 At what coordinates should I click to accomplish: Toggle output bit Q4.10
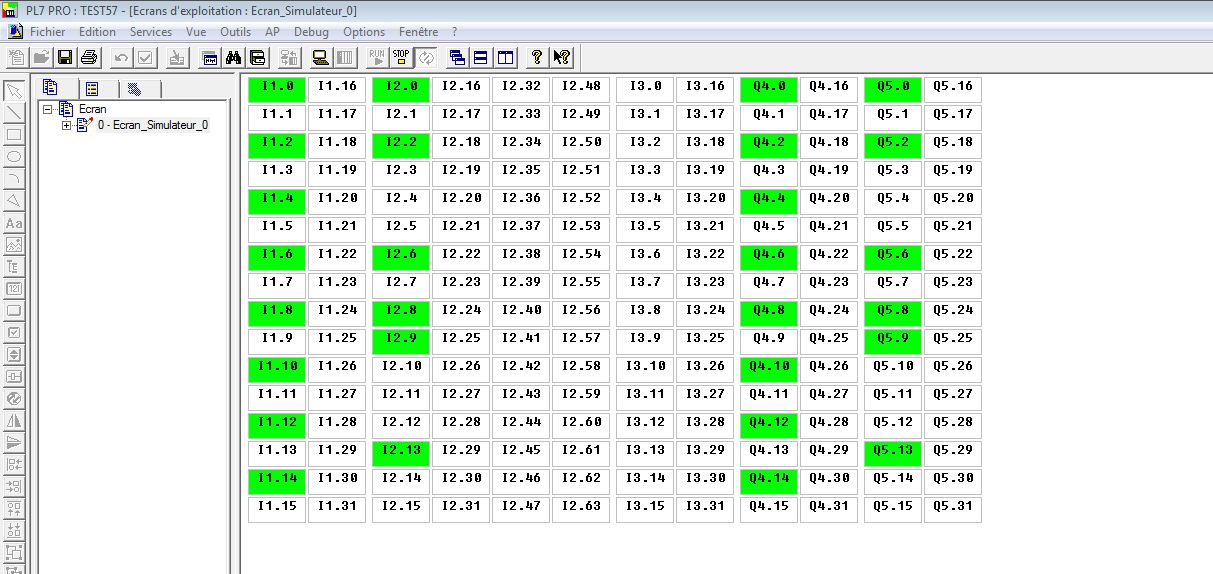[x=769, y=367]
